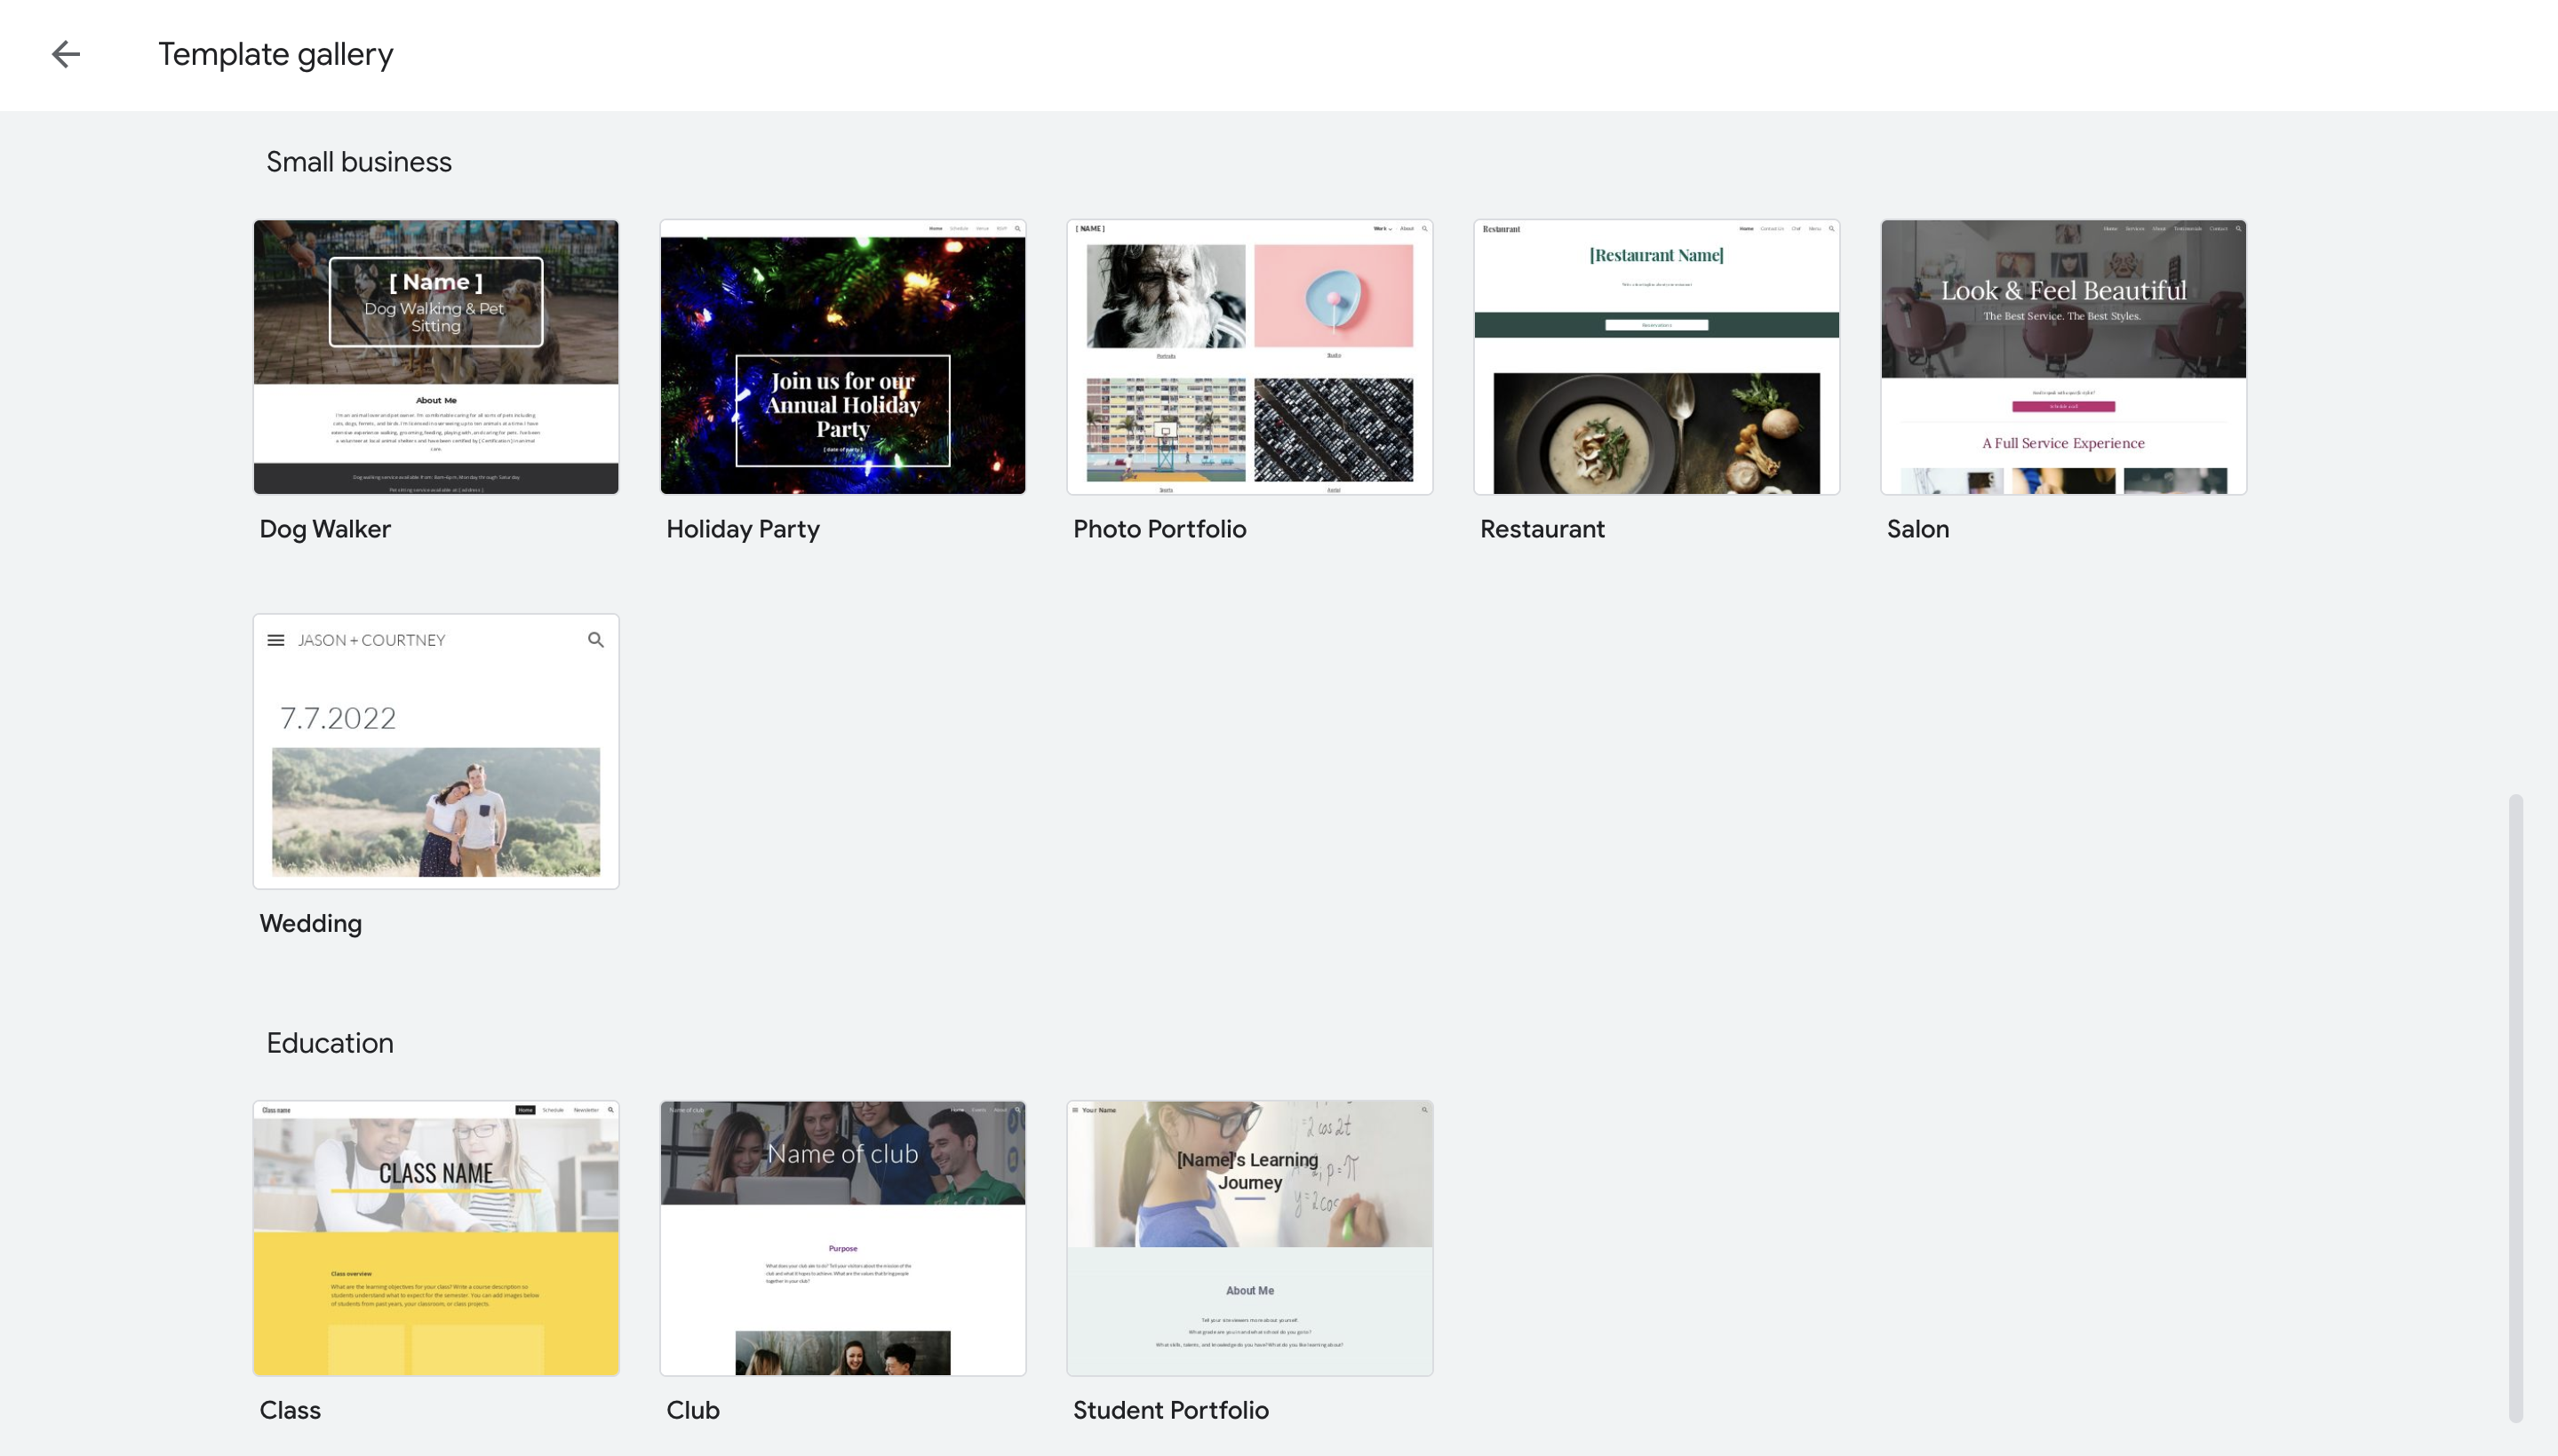Select the Student Portfolio template preview
The image size is (2558, 1456).
click(x=1249, y=1238)
